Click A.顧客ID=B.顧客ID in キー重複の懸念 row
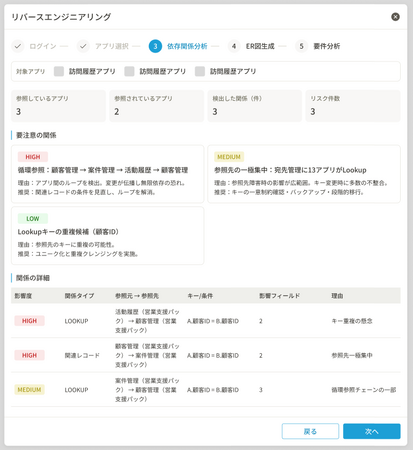 213,321
